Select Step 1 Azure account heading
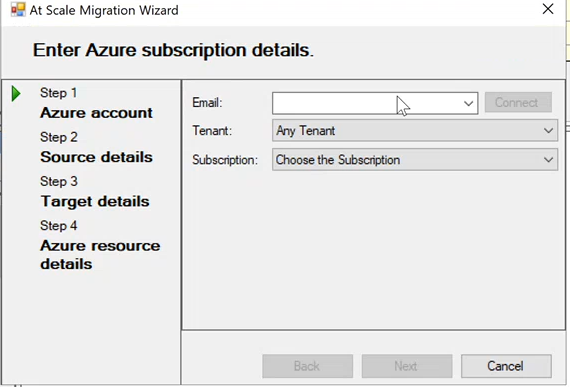 pyautogui.click(x=96, y=113)
